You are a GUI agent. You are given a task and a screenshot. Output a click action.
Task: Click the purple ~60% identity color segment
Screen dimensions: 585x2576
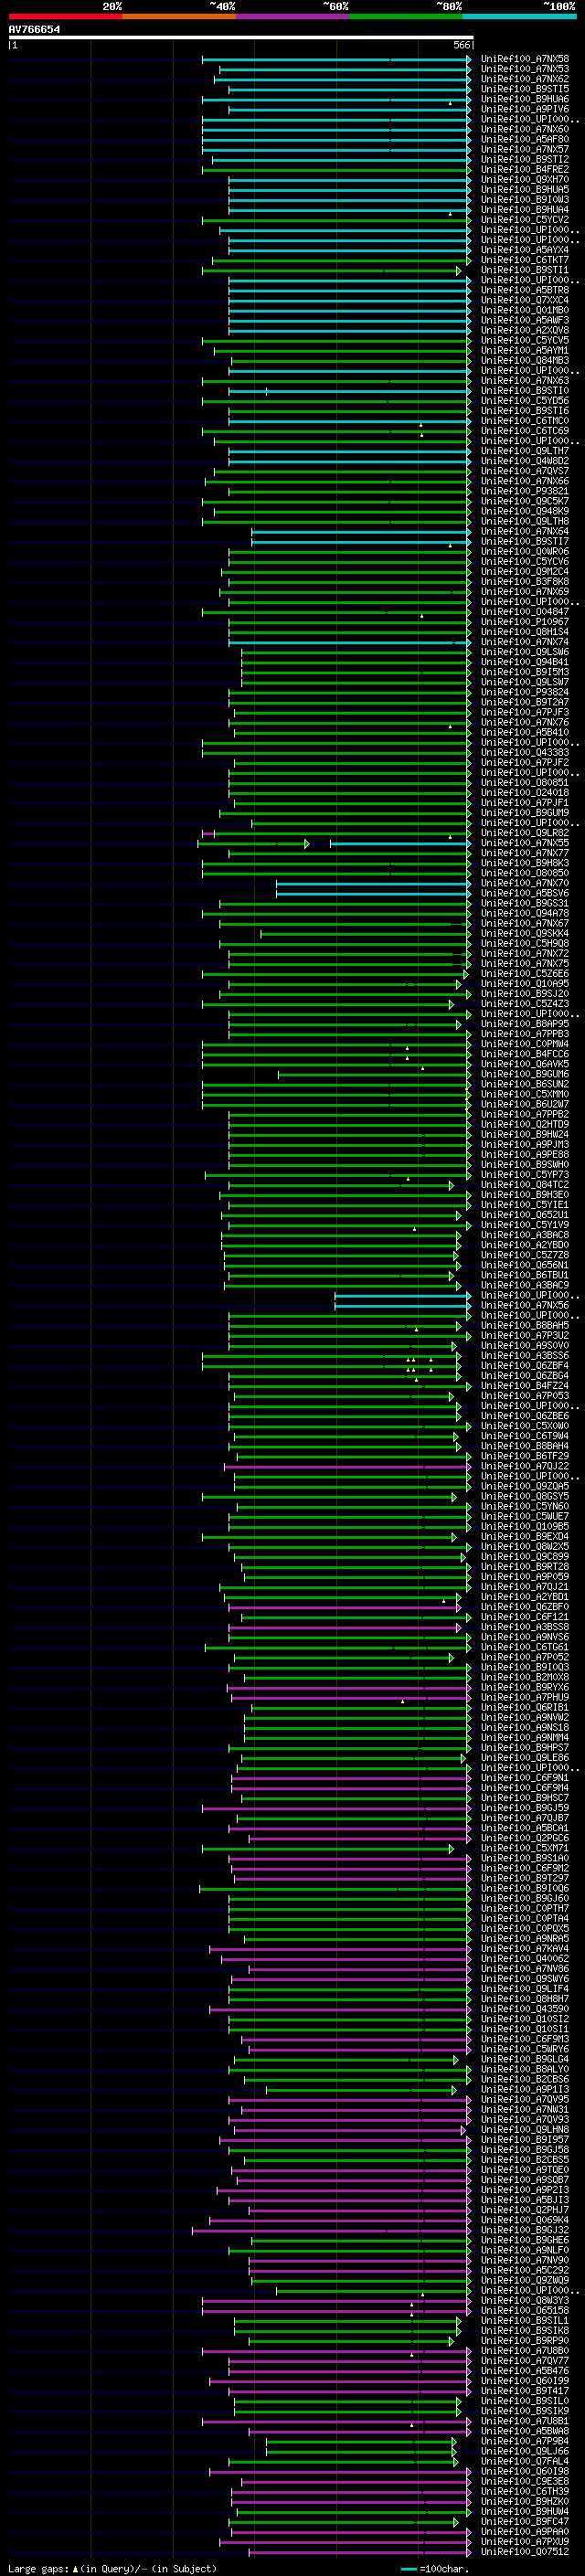coord(293,16)
